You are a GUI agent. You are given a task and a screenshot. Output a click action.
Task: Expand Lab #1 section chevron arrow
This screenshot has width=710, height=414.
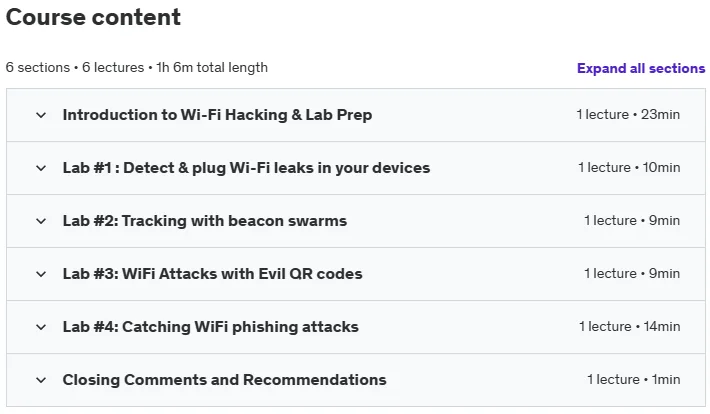coord(41,168)
